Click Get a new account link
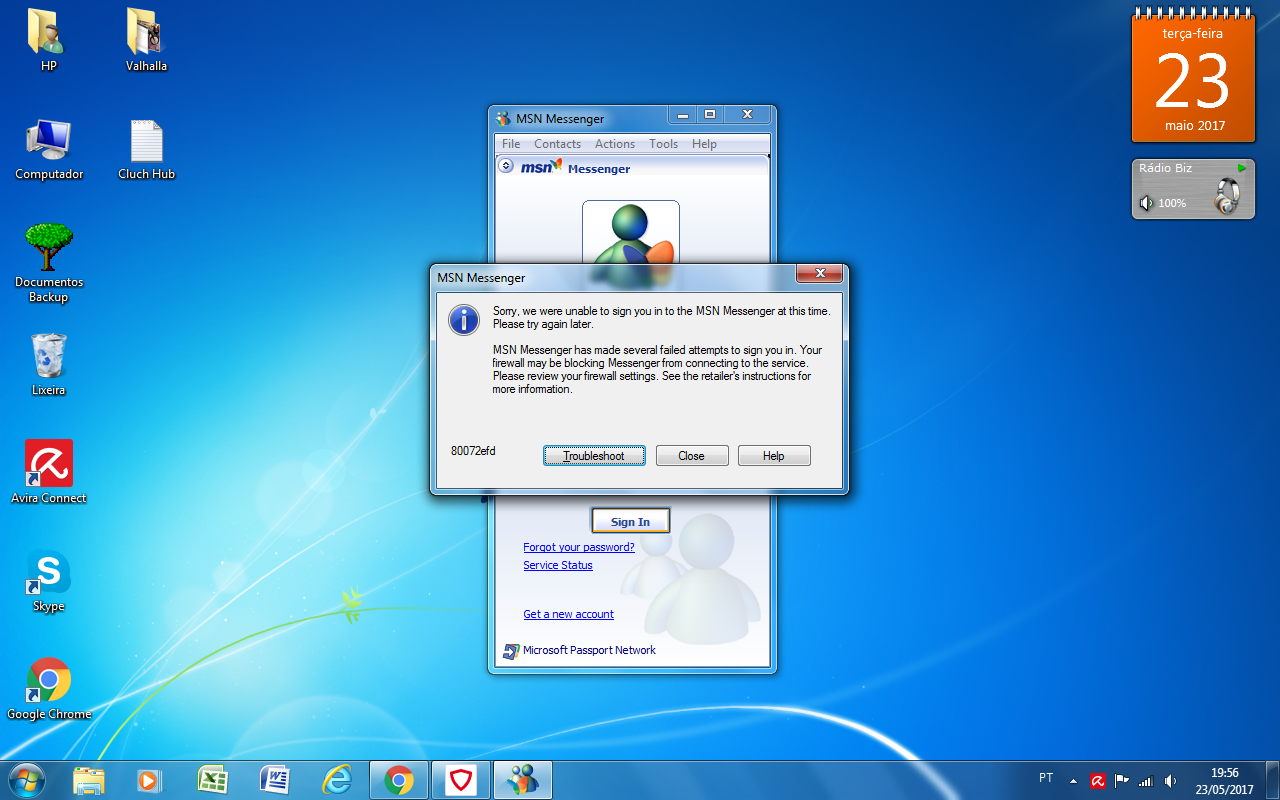1280x800 pixels. (x=568, y=614)
